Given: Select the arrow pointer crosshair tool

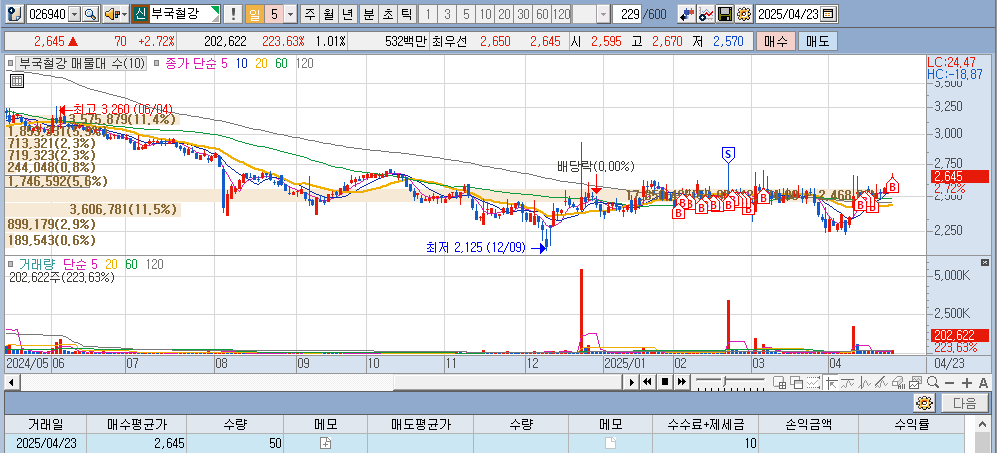Looking at the screenshot, I should (x=832, y=382).
